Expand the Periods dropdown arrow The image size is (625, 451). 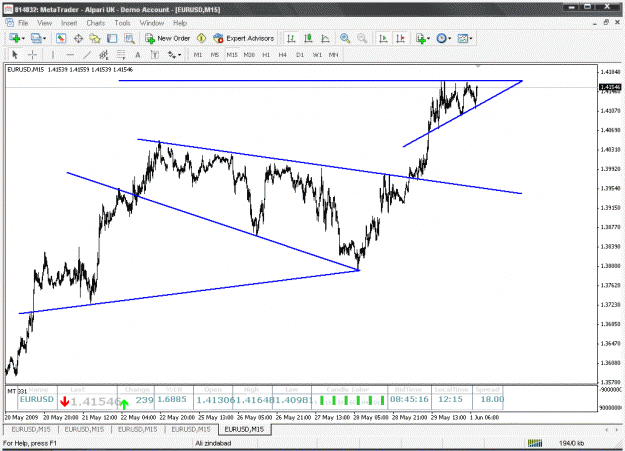point(450,39)
